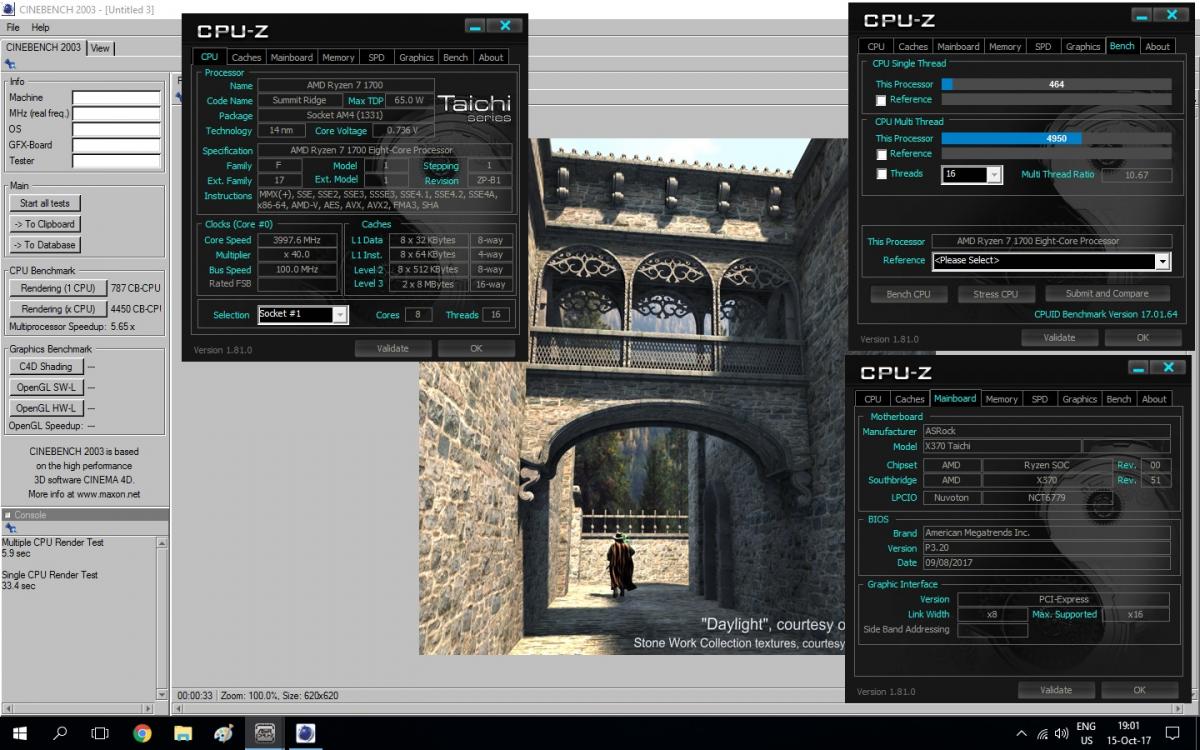Open File Explorer from the taskbar
The height and width of the screenshot is (750, 1200).
[183, 733]
